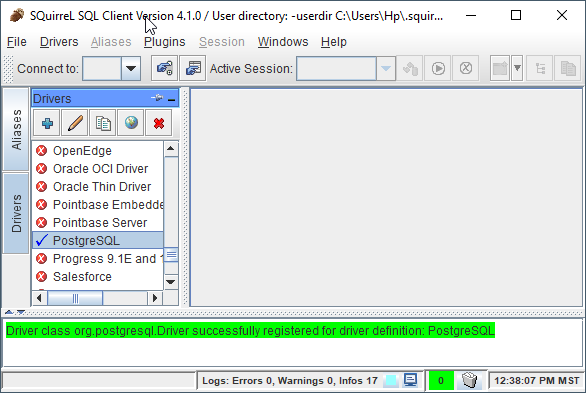
Task: Click the driver list scroll right arrow
Action: click(155, 298)
